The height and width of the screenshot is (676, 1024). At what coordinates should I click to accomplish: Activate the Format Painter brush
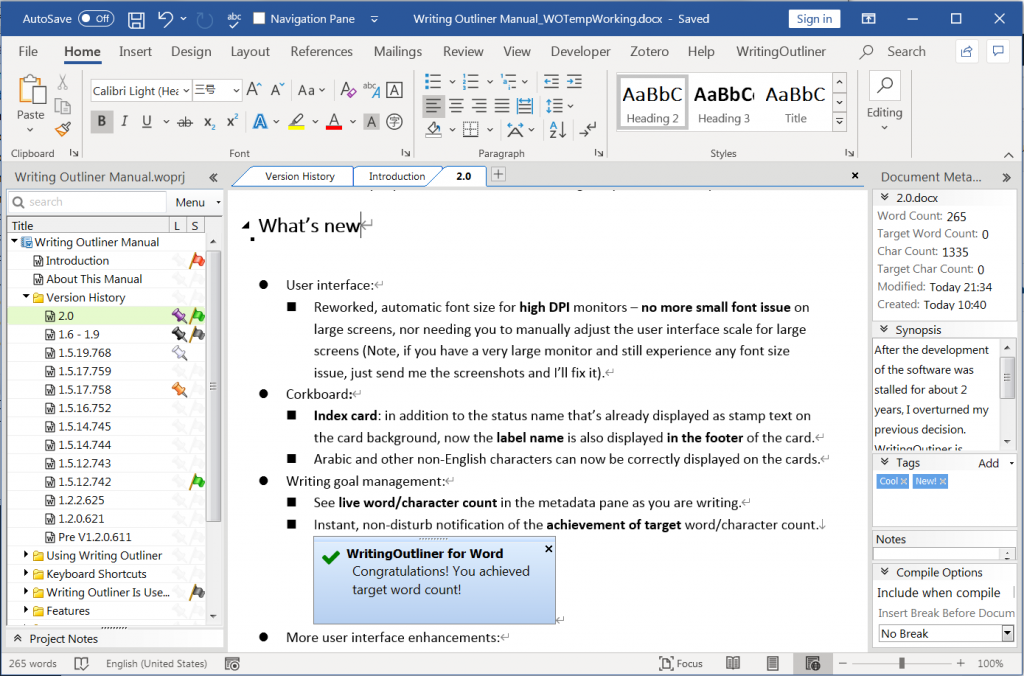(63, 129)
